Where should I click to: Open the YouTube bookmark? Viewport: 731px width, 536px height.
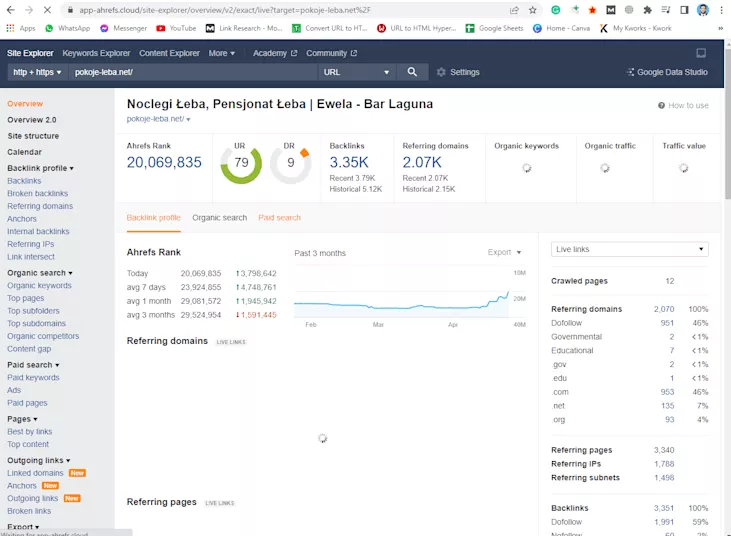click(x=176, y=28)
